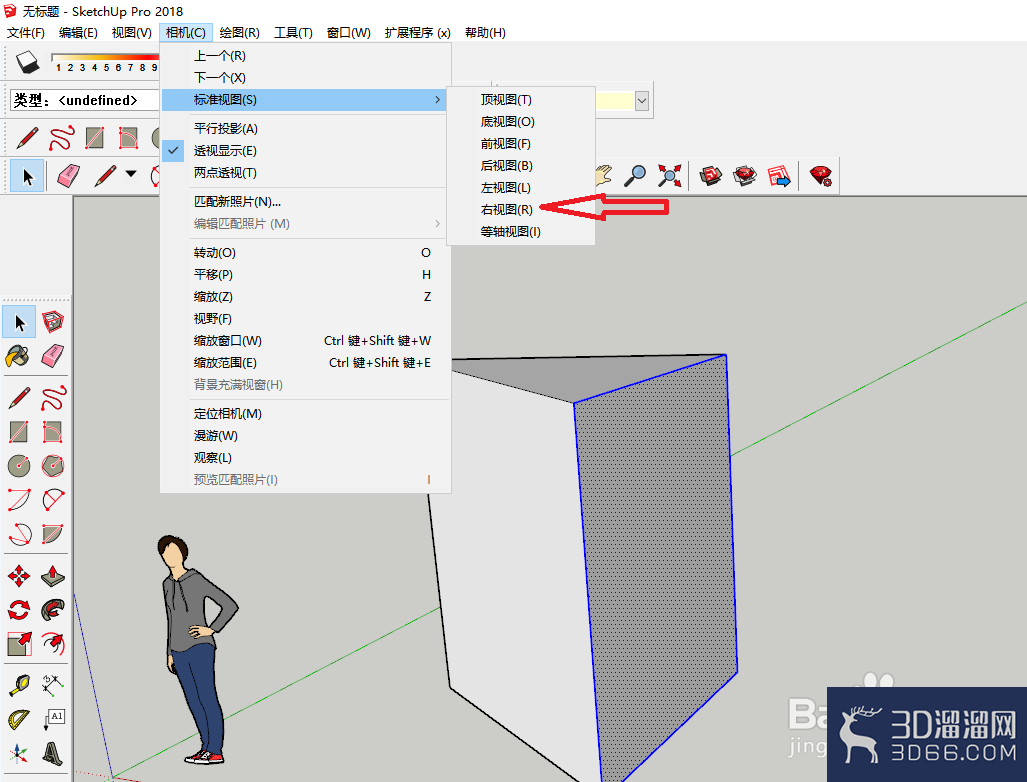Select the Polygon drawing tool

coord(52,466)
